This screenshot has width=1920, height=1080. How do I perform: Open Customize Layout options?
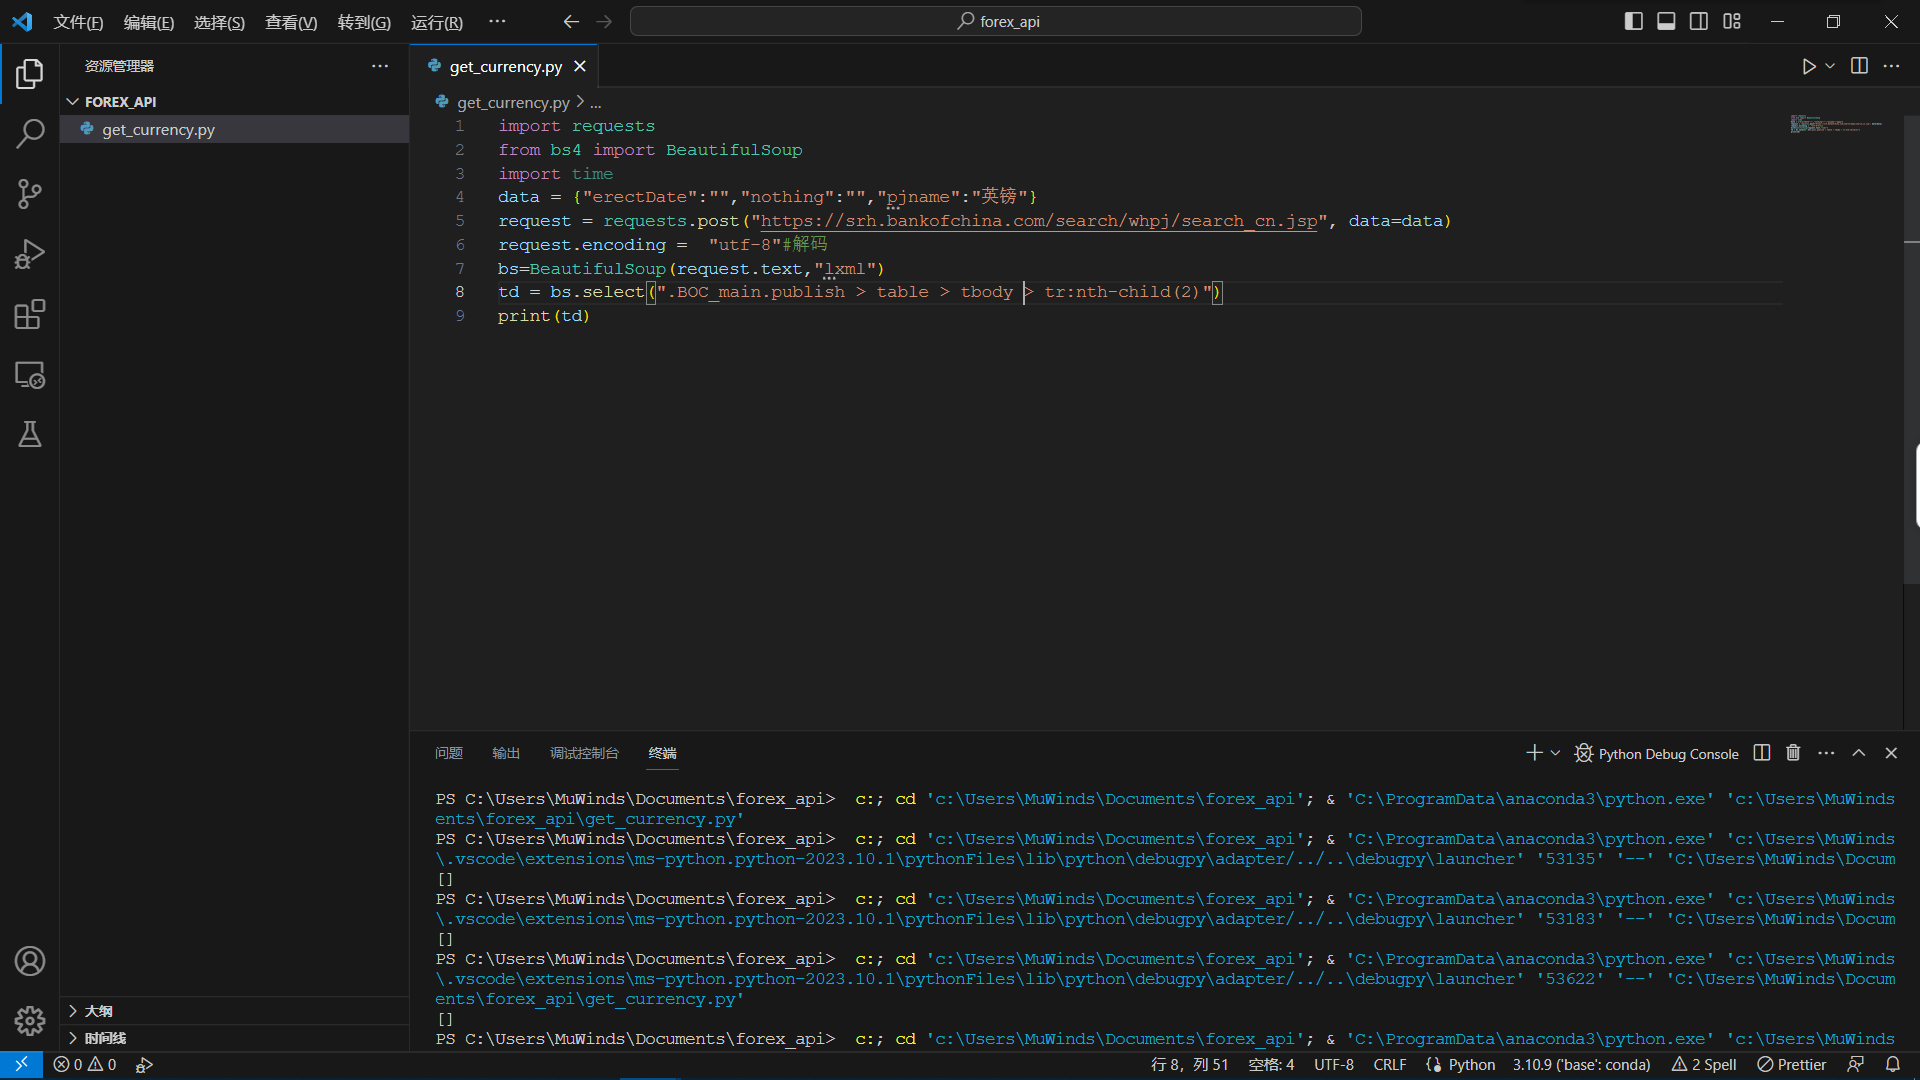pyautogui.click(x=1732, y=21)
